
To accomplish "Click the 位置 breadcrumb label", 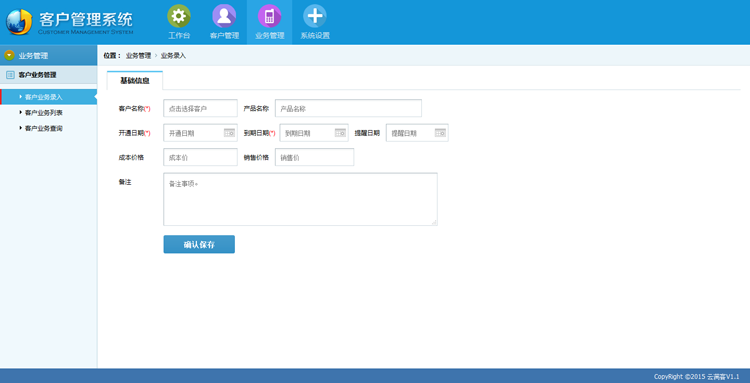I will 112,56.
